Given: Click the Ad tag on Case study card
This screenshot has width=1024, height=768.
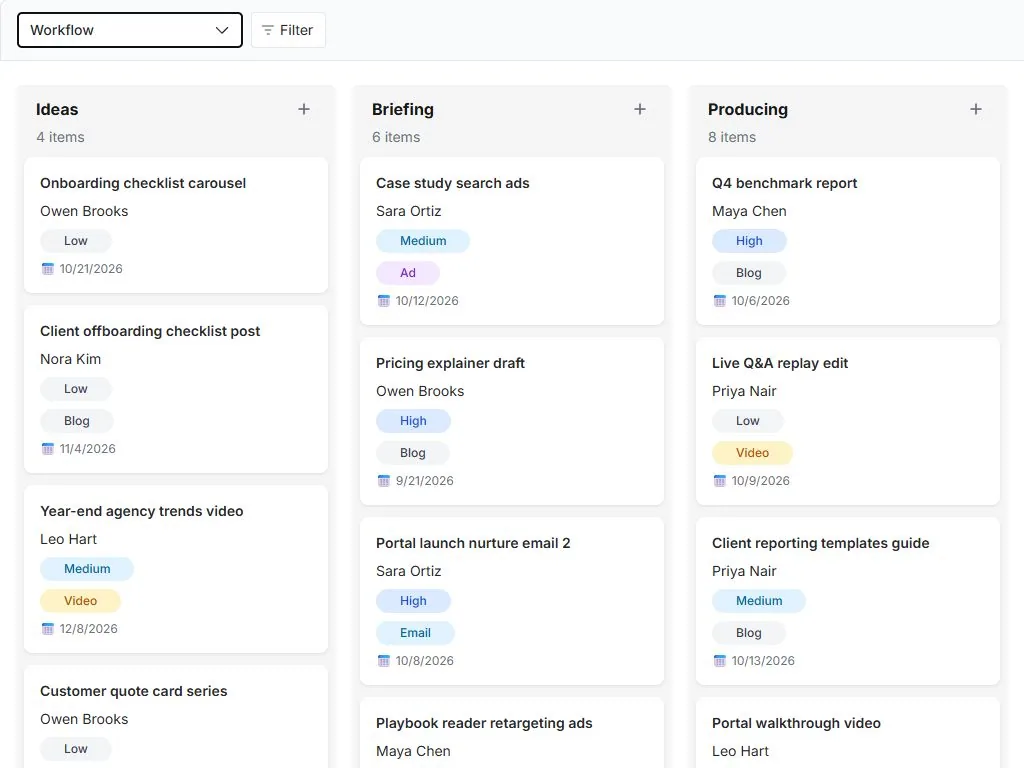Looking at the screenshot, I should point(408,273).
